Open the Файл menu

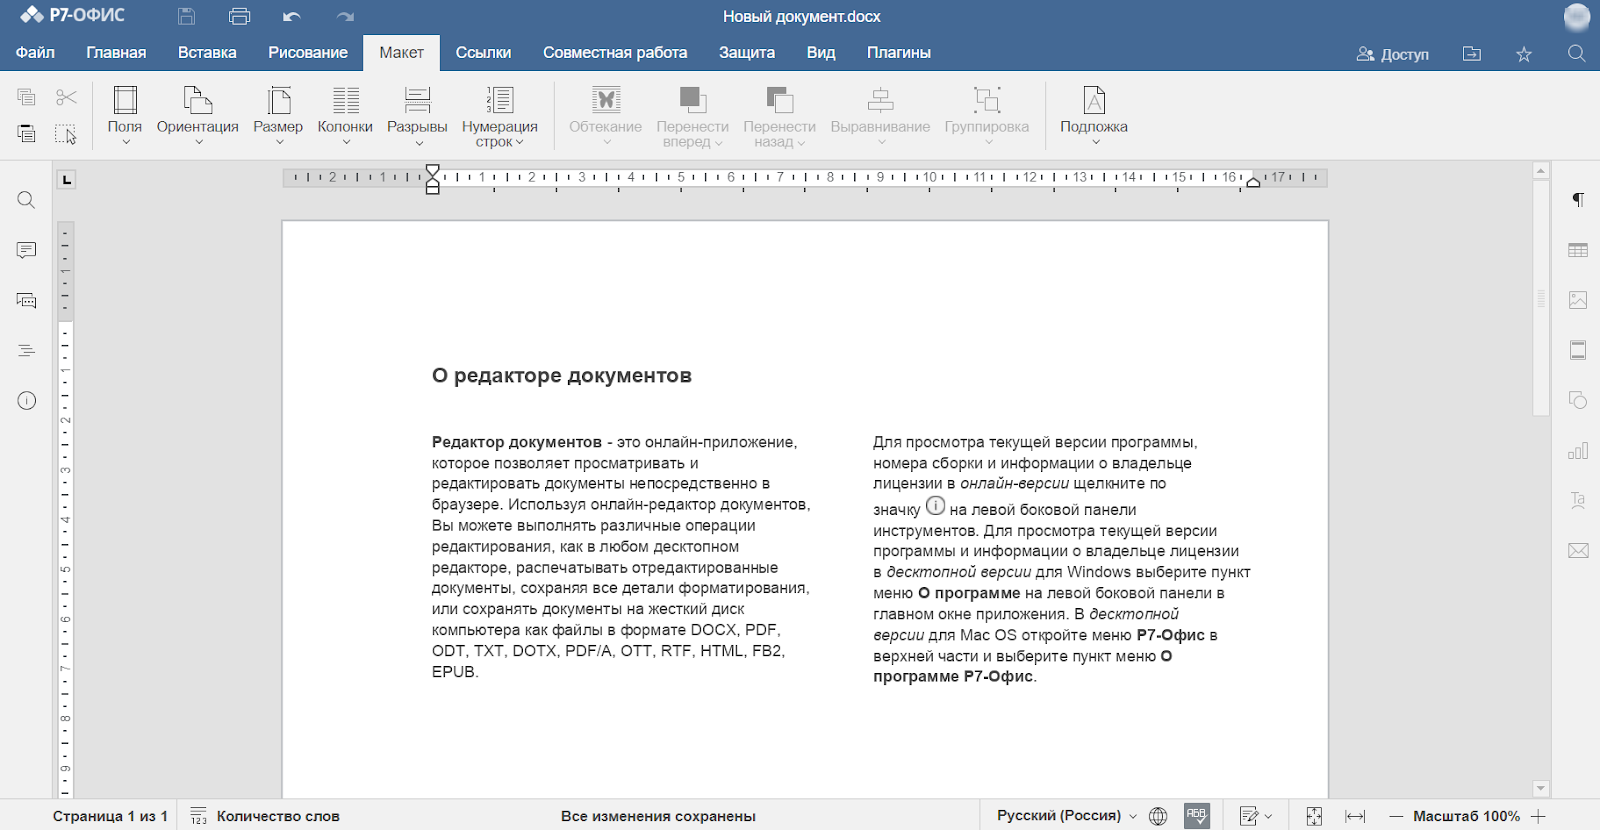35,53
